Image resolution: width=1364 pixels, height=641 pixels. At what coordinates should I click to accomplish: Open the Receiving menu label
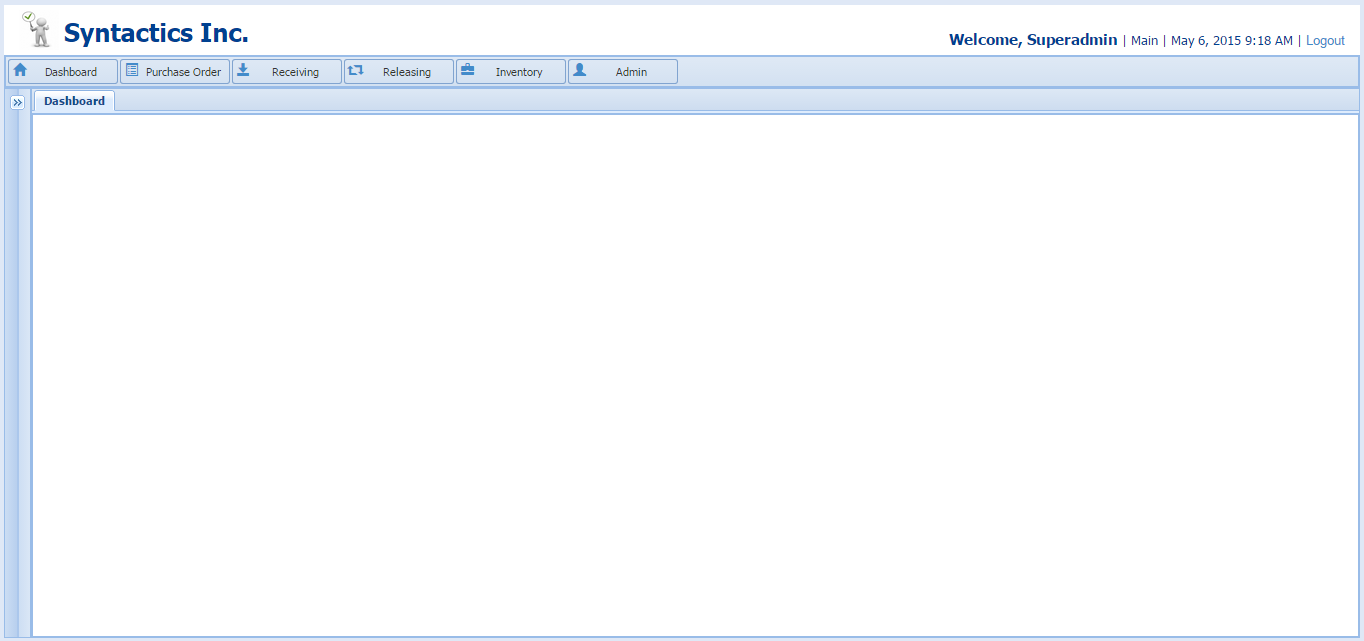tap(295, 72)
